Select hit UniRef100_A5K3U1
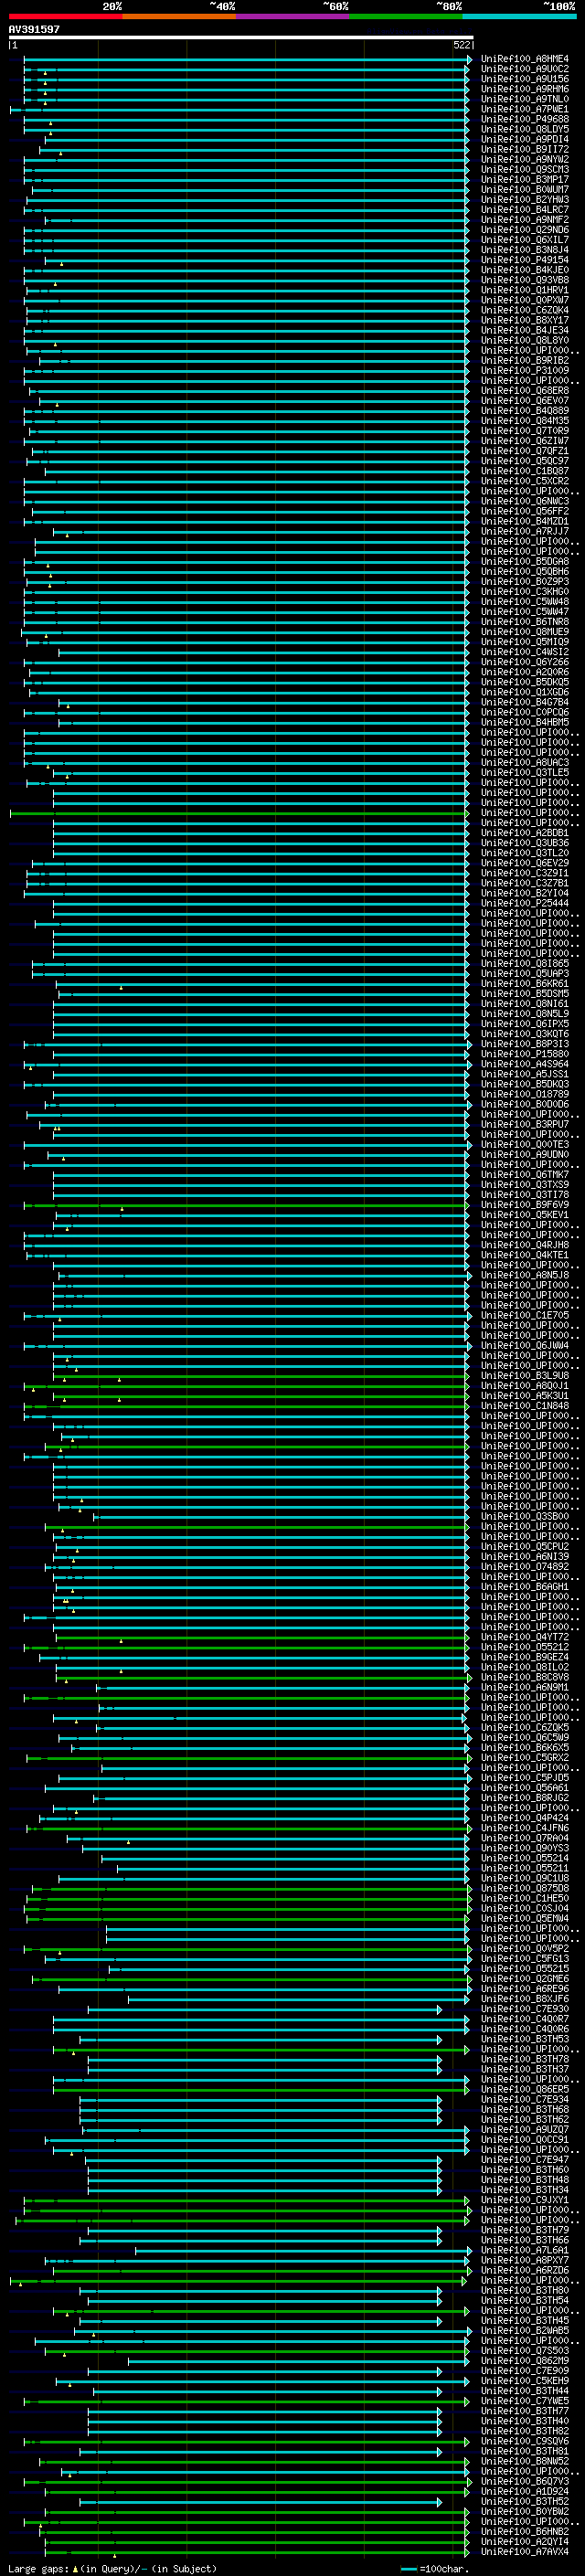 click(x=525, y=1396)
